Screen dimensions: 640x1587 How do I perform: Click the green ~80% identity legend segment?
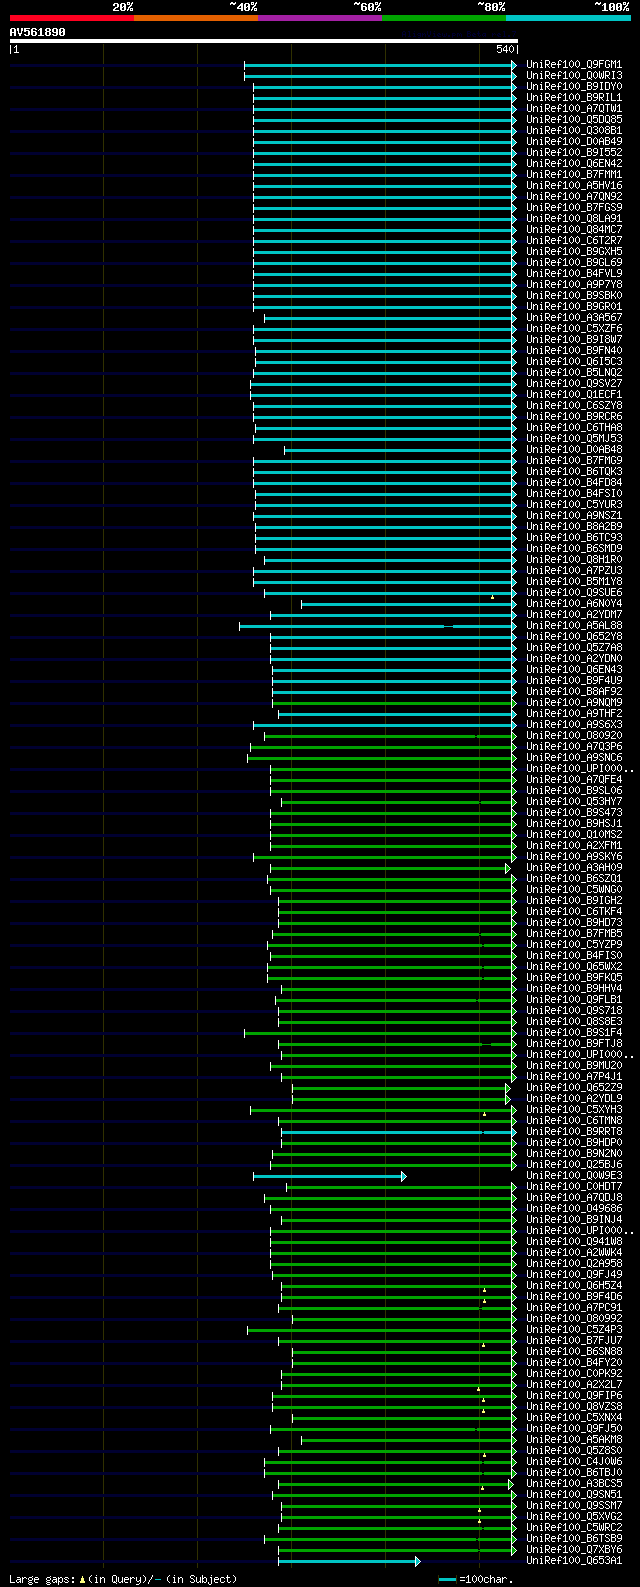point(444,18)
